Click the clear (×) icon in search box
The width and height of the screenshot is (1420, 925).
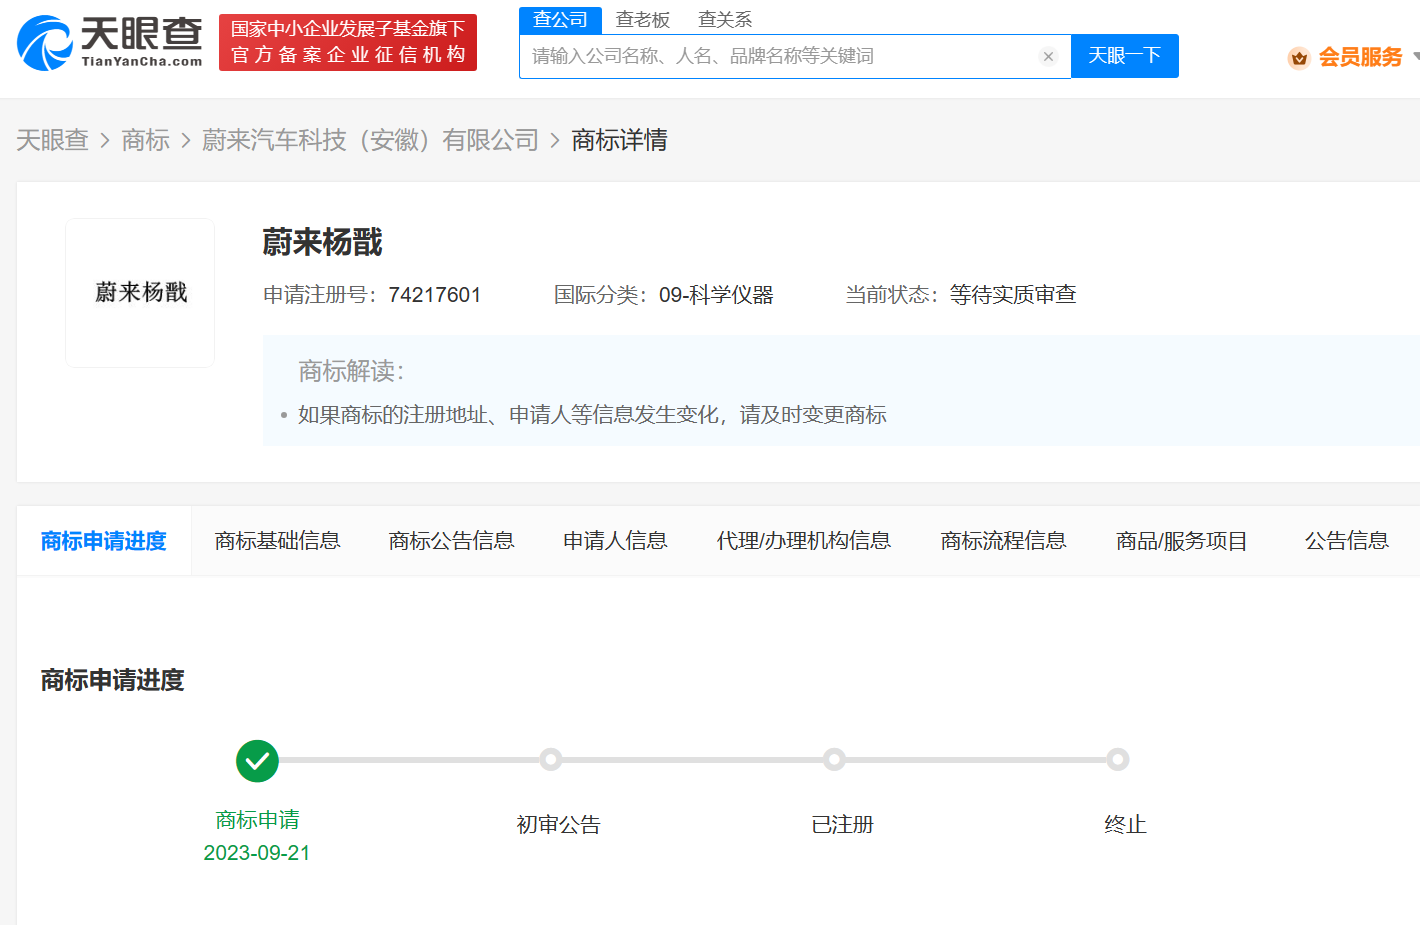[1048, 57]
